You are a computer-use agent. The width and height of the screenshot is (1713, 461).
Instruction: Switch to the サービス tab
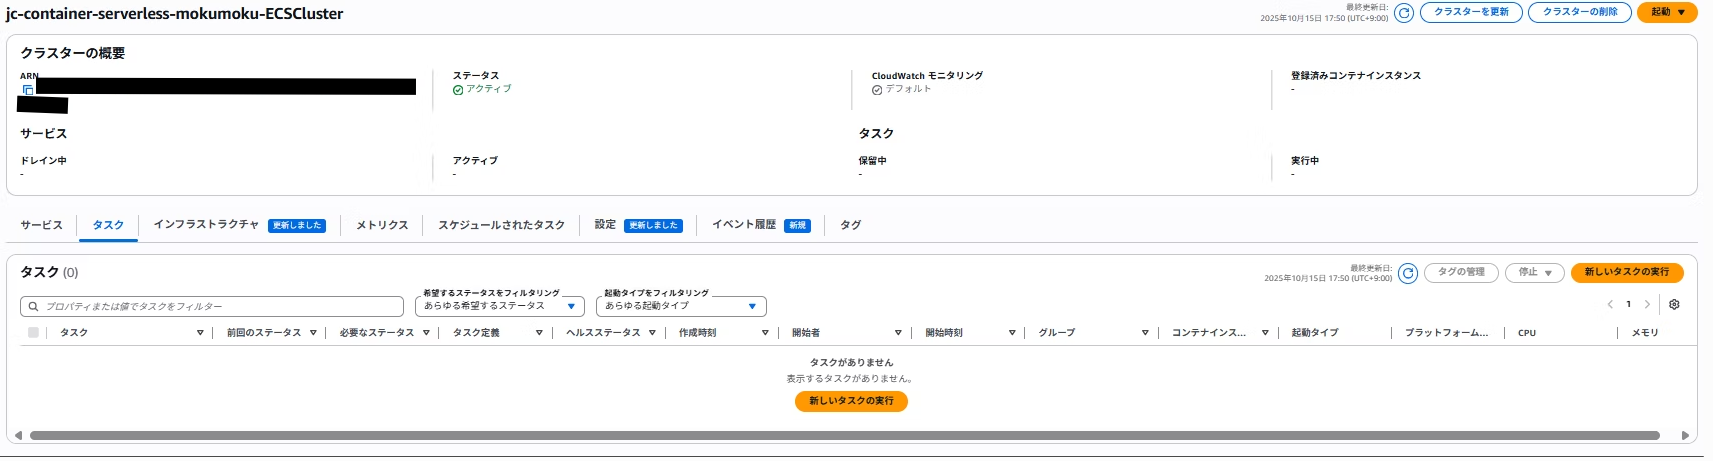[x=41, y=225]
